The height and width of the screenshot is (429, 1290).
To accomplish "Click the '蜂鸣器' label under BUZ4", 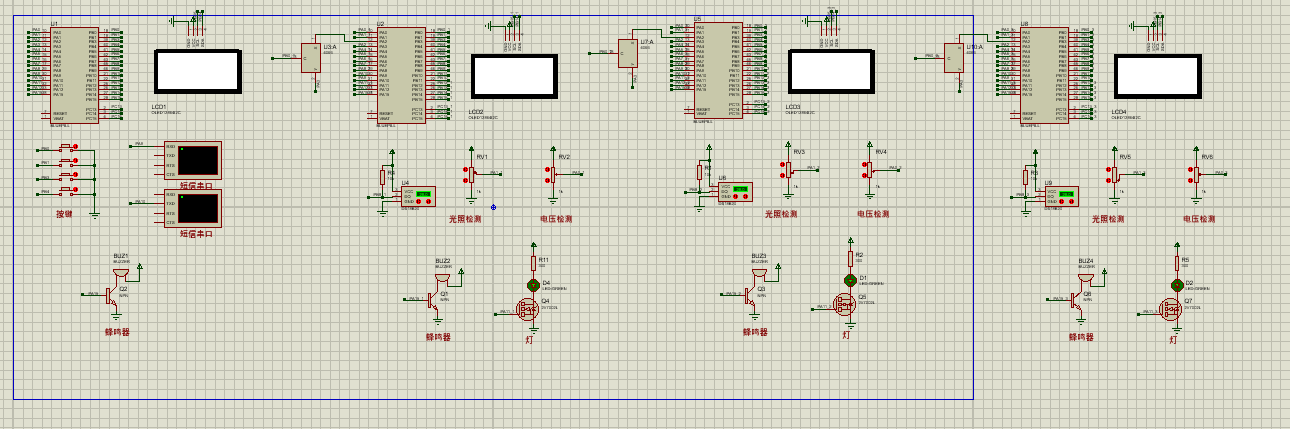I will point(1082,337).
